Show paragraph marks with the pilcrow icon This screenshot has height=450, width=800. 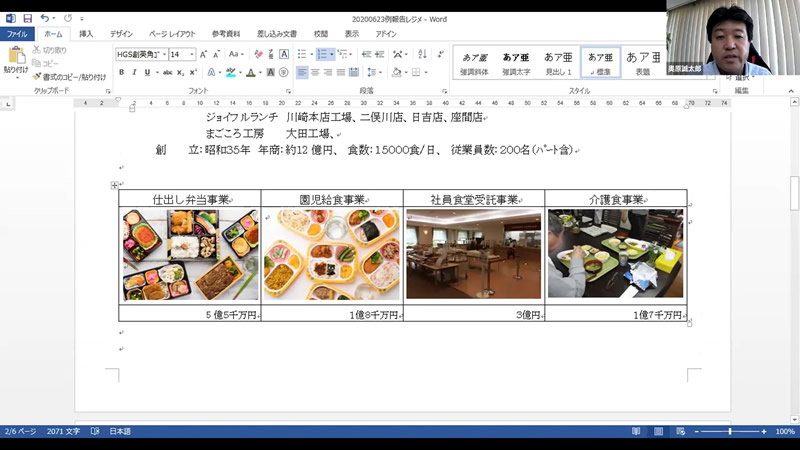click(x=440, y=54)
